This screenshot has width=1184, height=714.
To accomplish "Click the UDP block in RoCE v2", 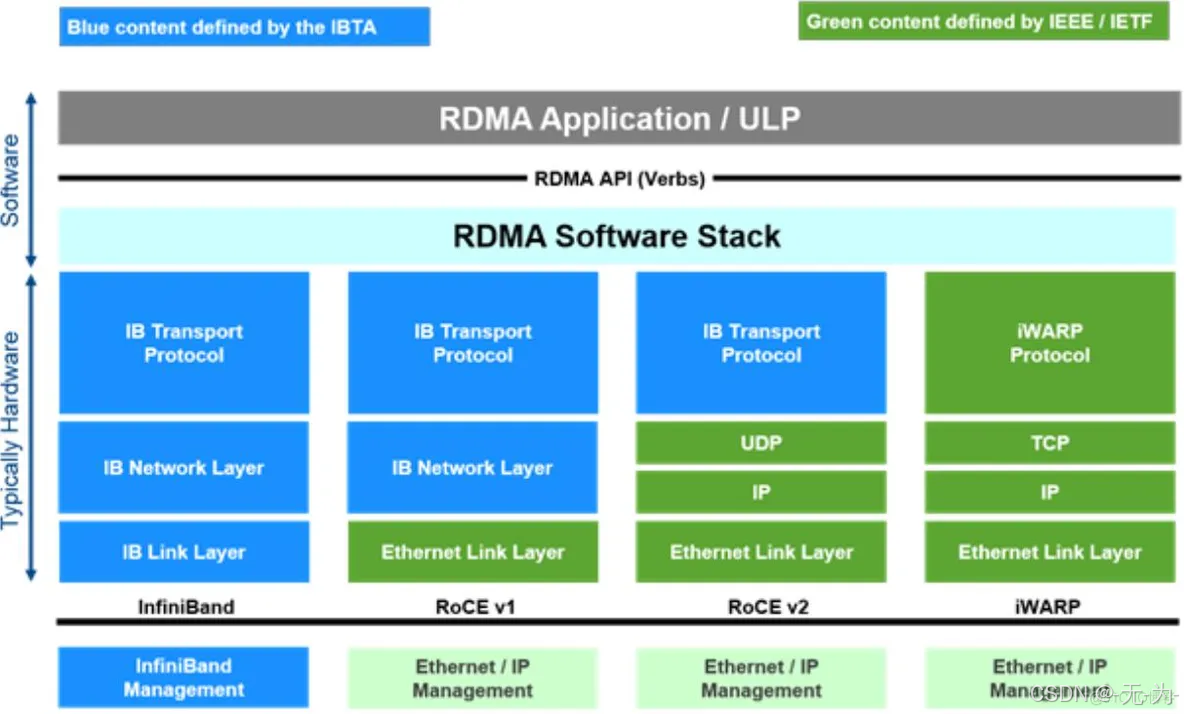I will click(760, 443).
